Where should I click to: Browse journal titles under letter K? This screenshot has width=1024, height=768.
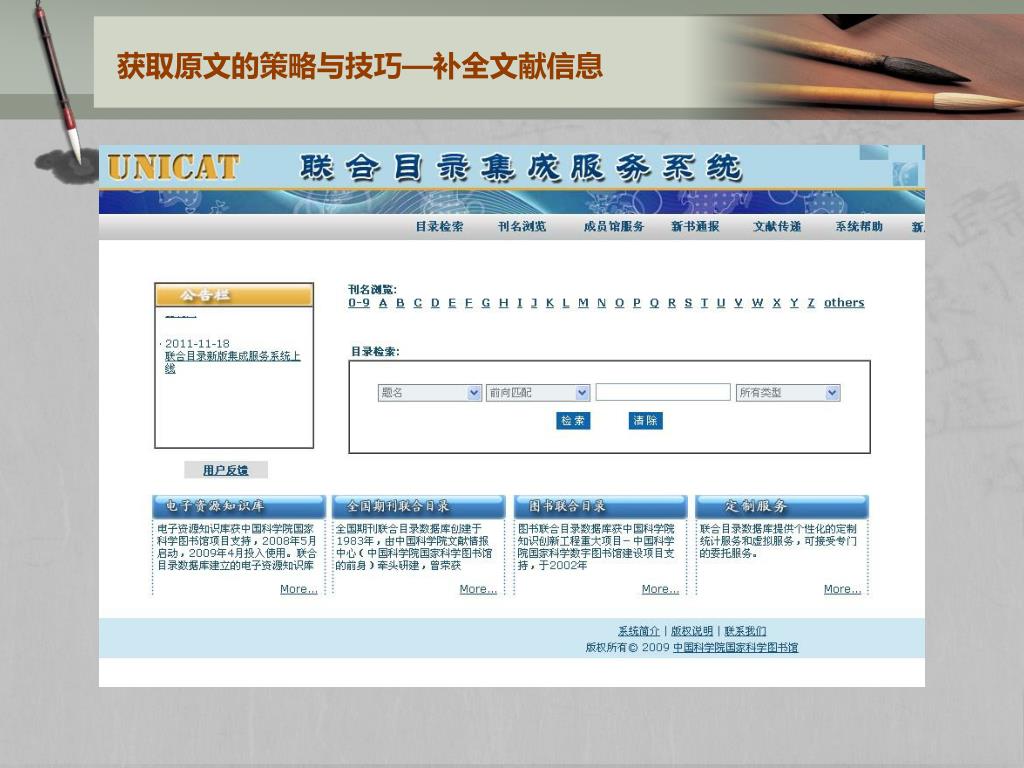[550, 303]
